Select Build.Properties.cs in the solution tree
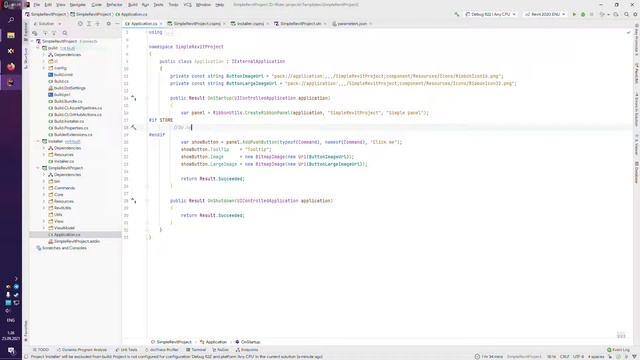Screen dimensions: 640x360 (71, 128)
